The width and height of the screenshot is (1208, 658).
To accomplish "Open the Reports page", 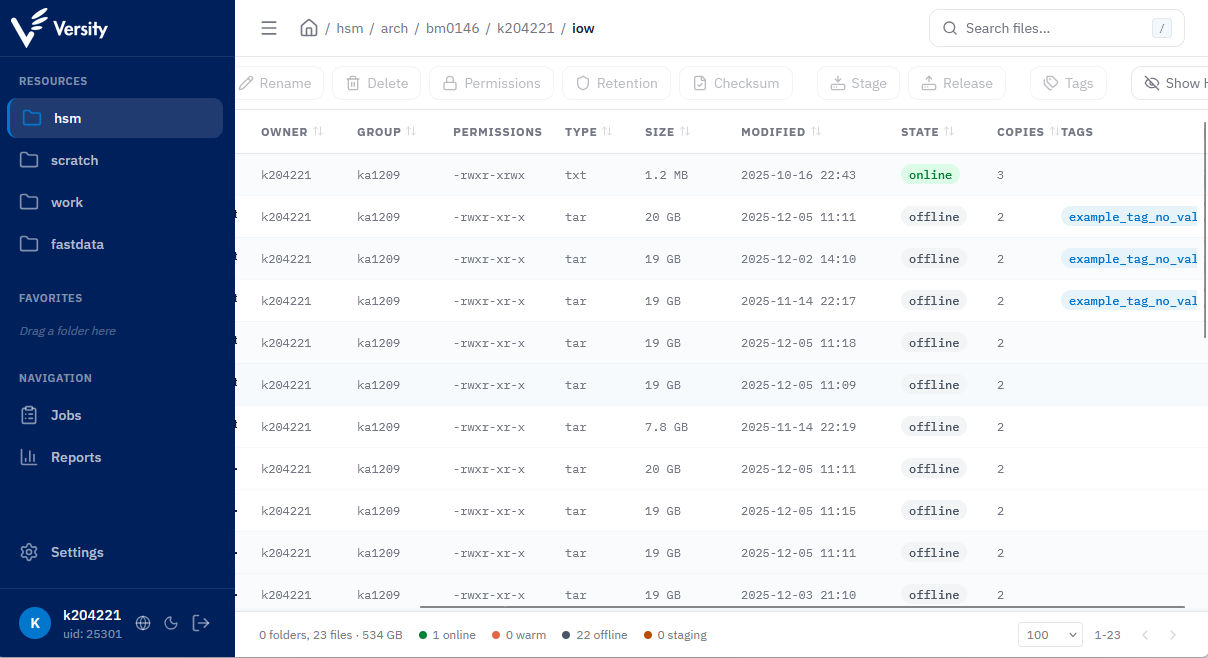I will (x=115, y=457).
